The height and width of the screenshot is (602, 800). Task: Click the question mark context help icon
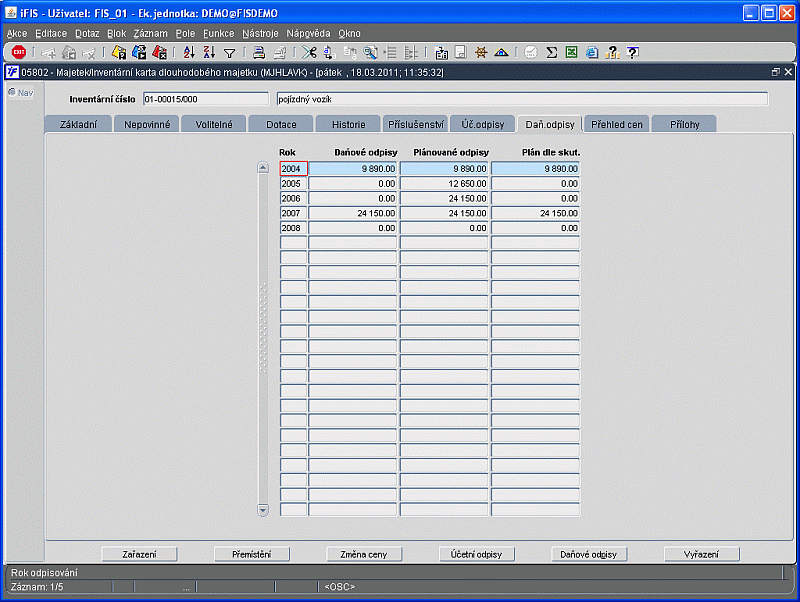(x=633, y=52)
